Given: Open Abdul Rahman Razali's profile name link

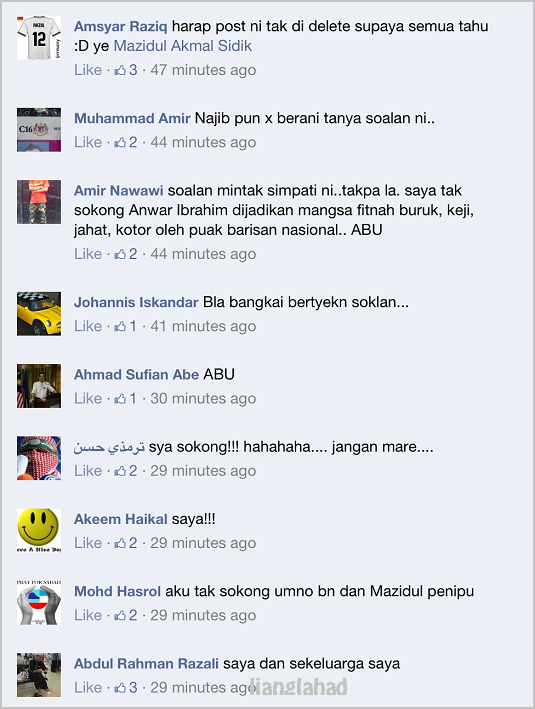Looking at the screenshot, I should pos(146,664).
